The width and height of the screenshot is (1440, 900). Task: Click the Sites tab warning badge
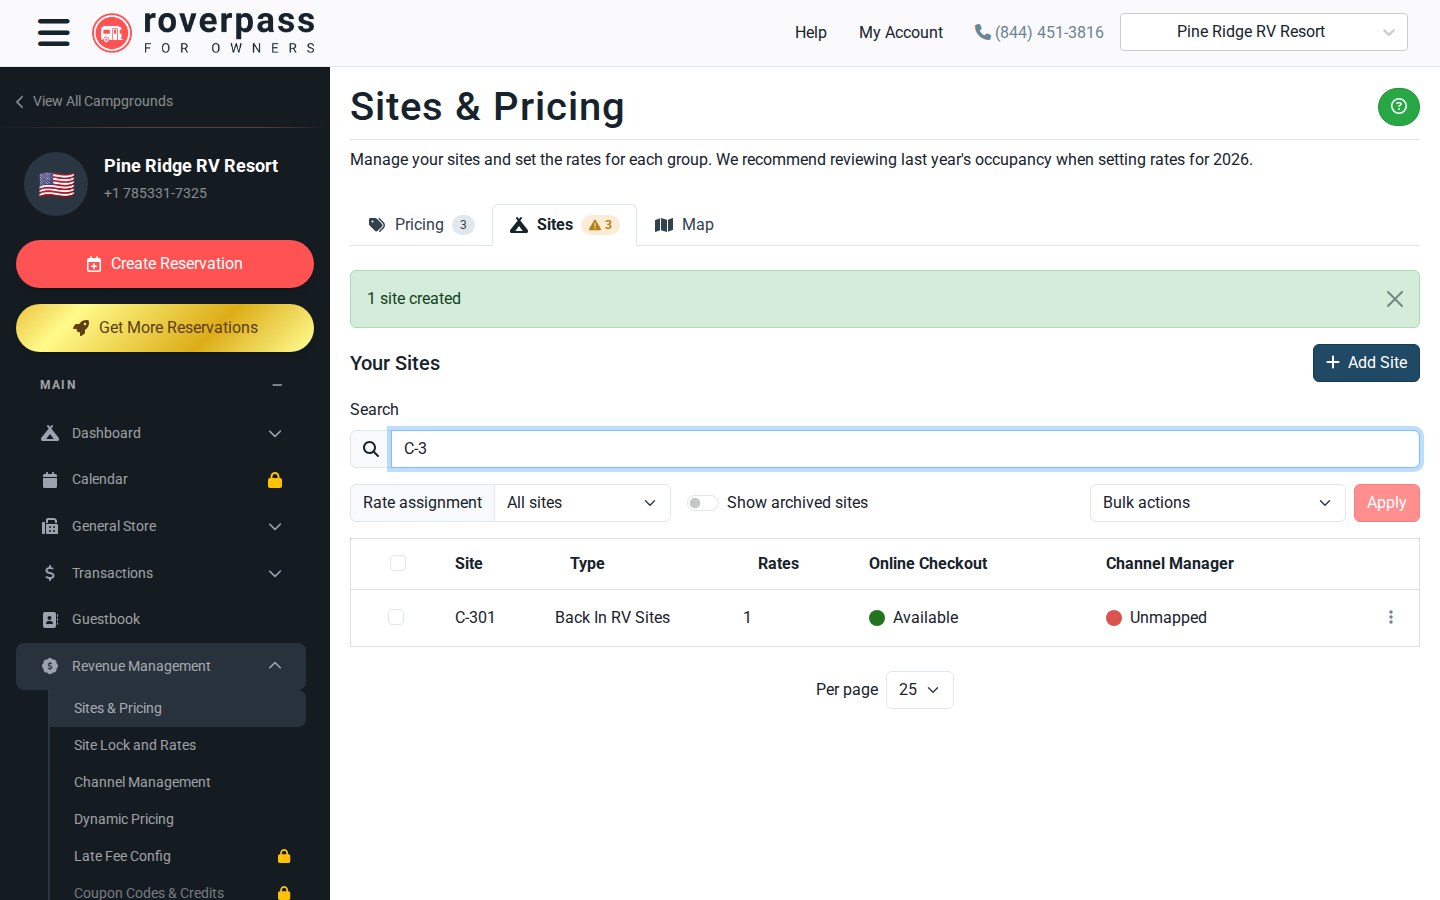click(601, 225)
